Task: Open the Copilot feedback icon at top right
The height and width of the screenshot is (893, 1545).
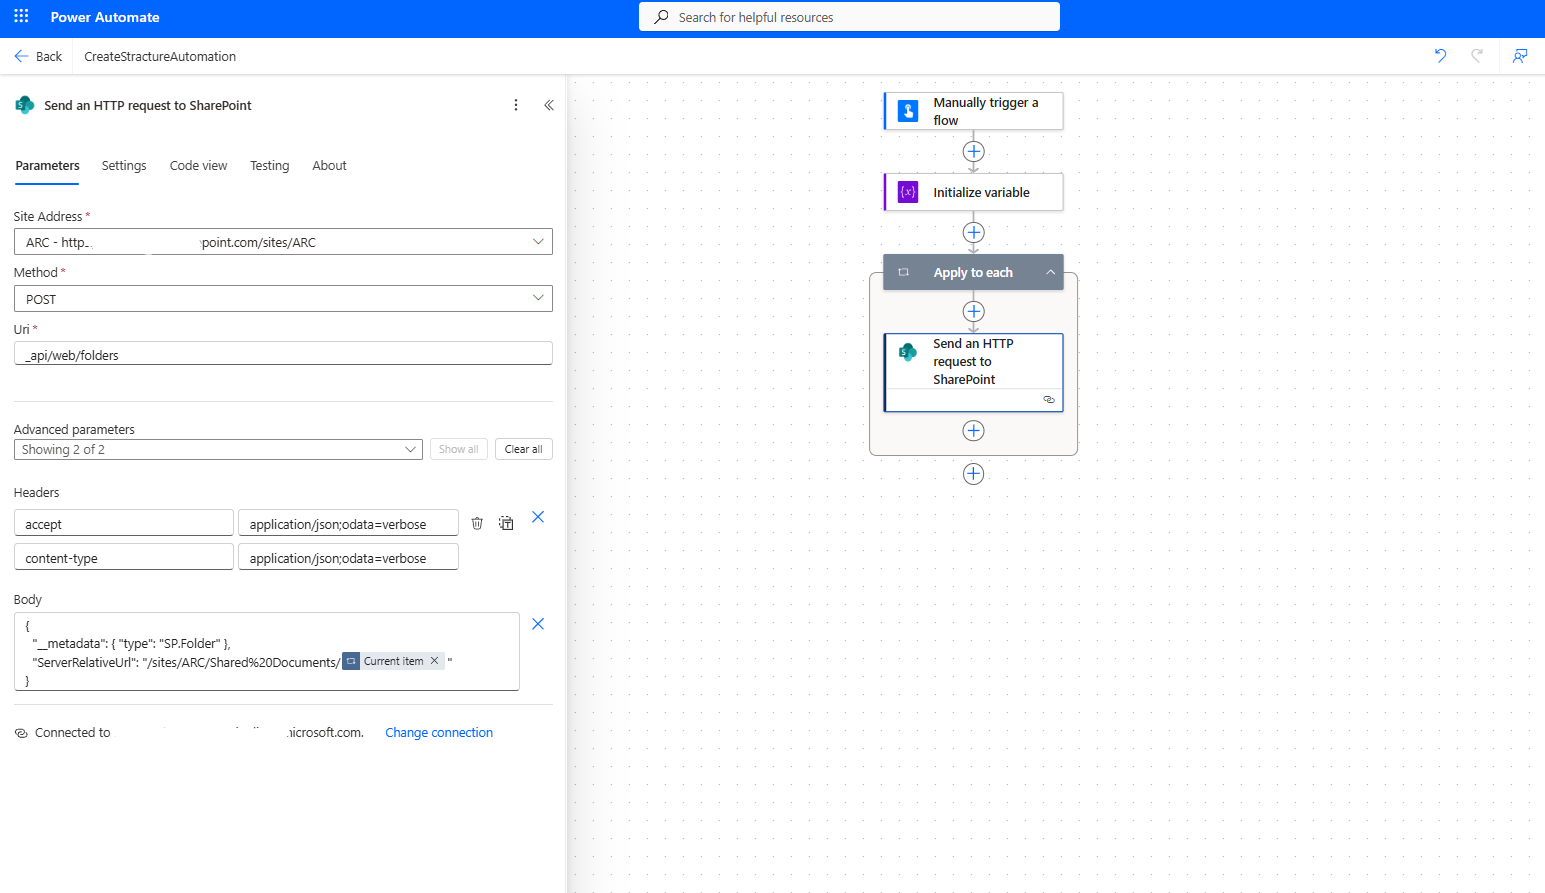Action: 1519,56
